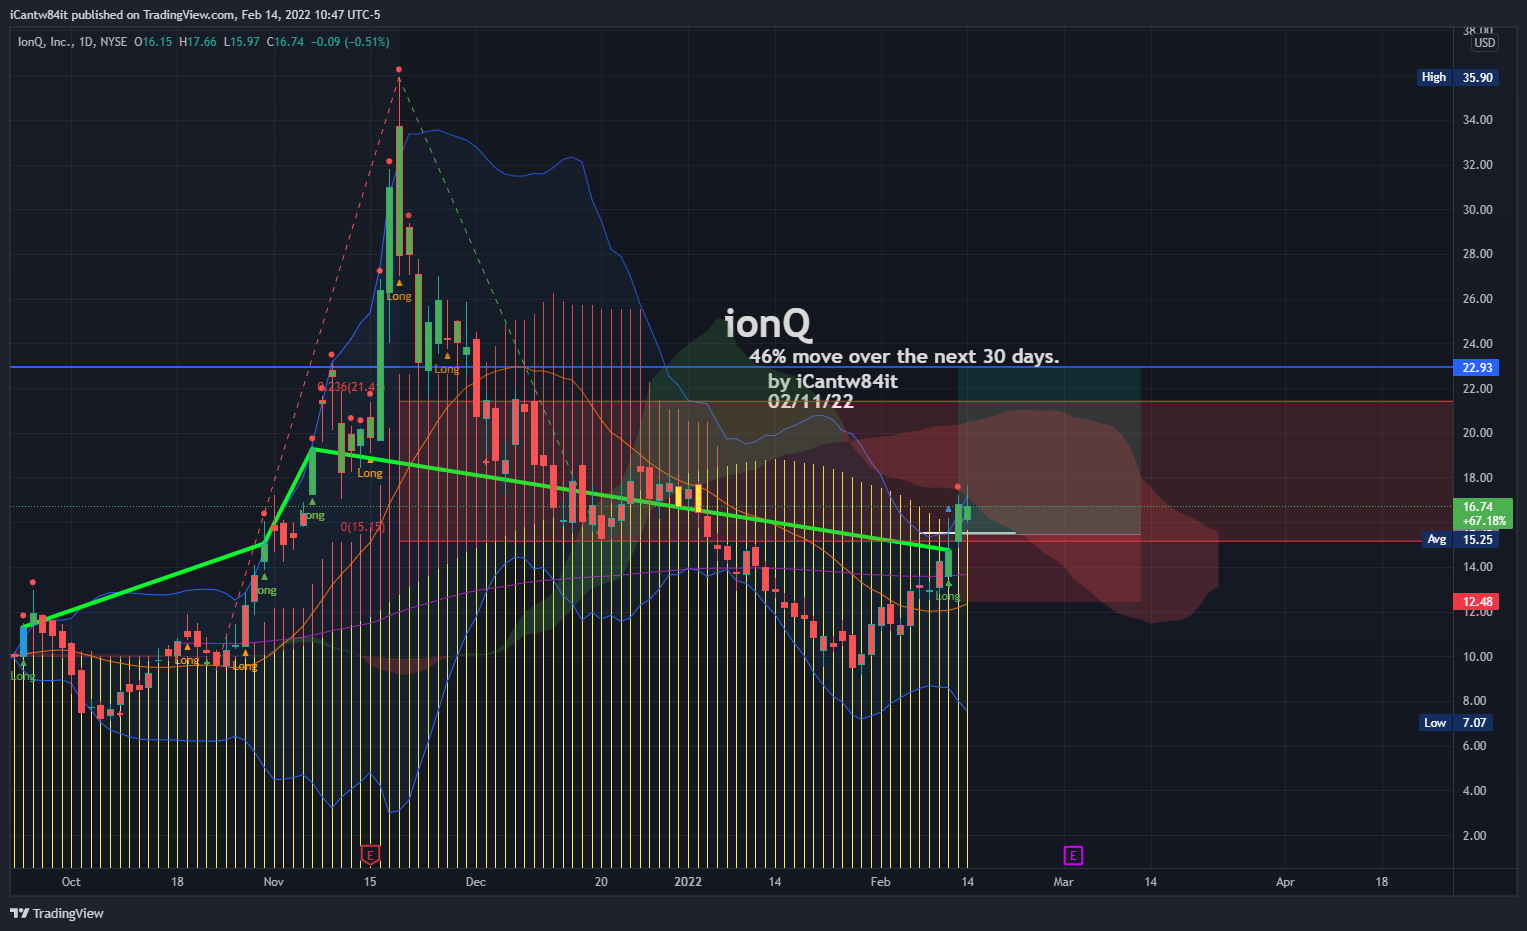1527x931 pixels.
Task: Click the 34.00 price axis tick
Action: (1477, 120)
